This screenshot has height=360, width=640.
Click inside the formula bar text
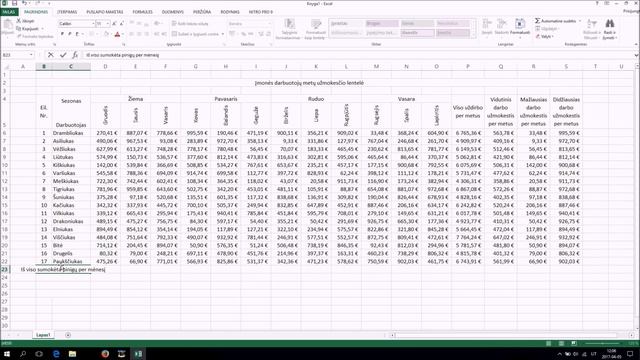[122, 55]
